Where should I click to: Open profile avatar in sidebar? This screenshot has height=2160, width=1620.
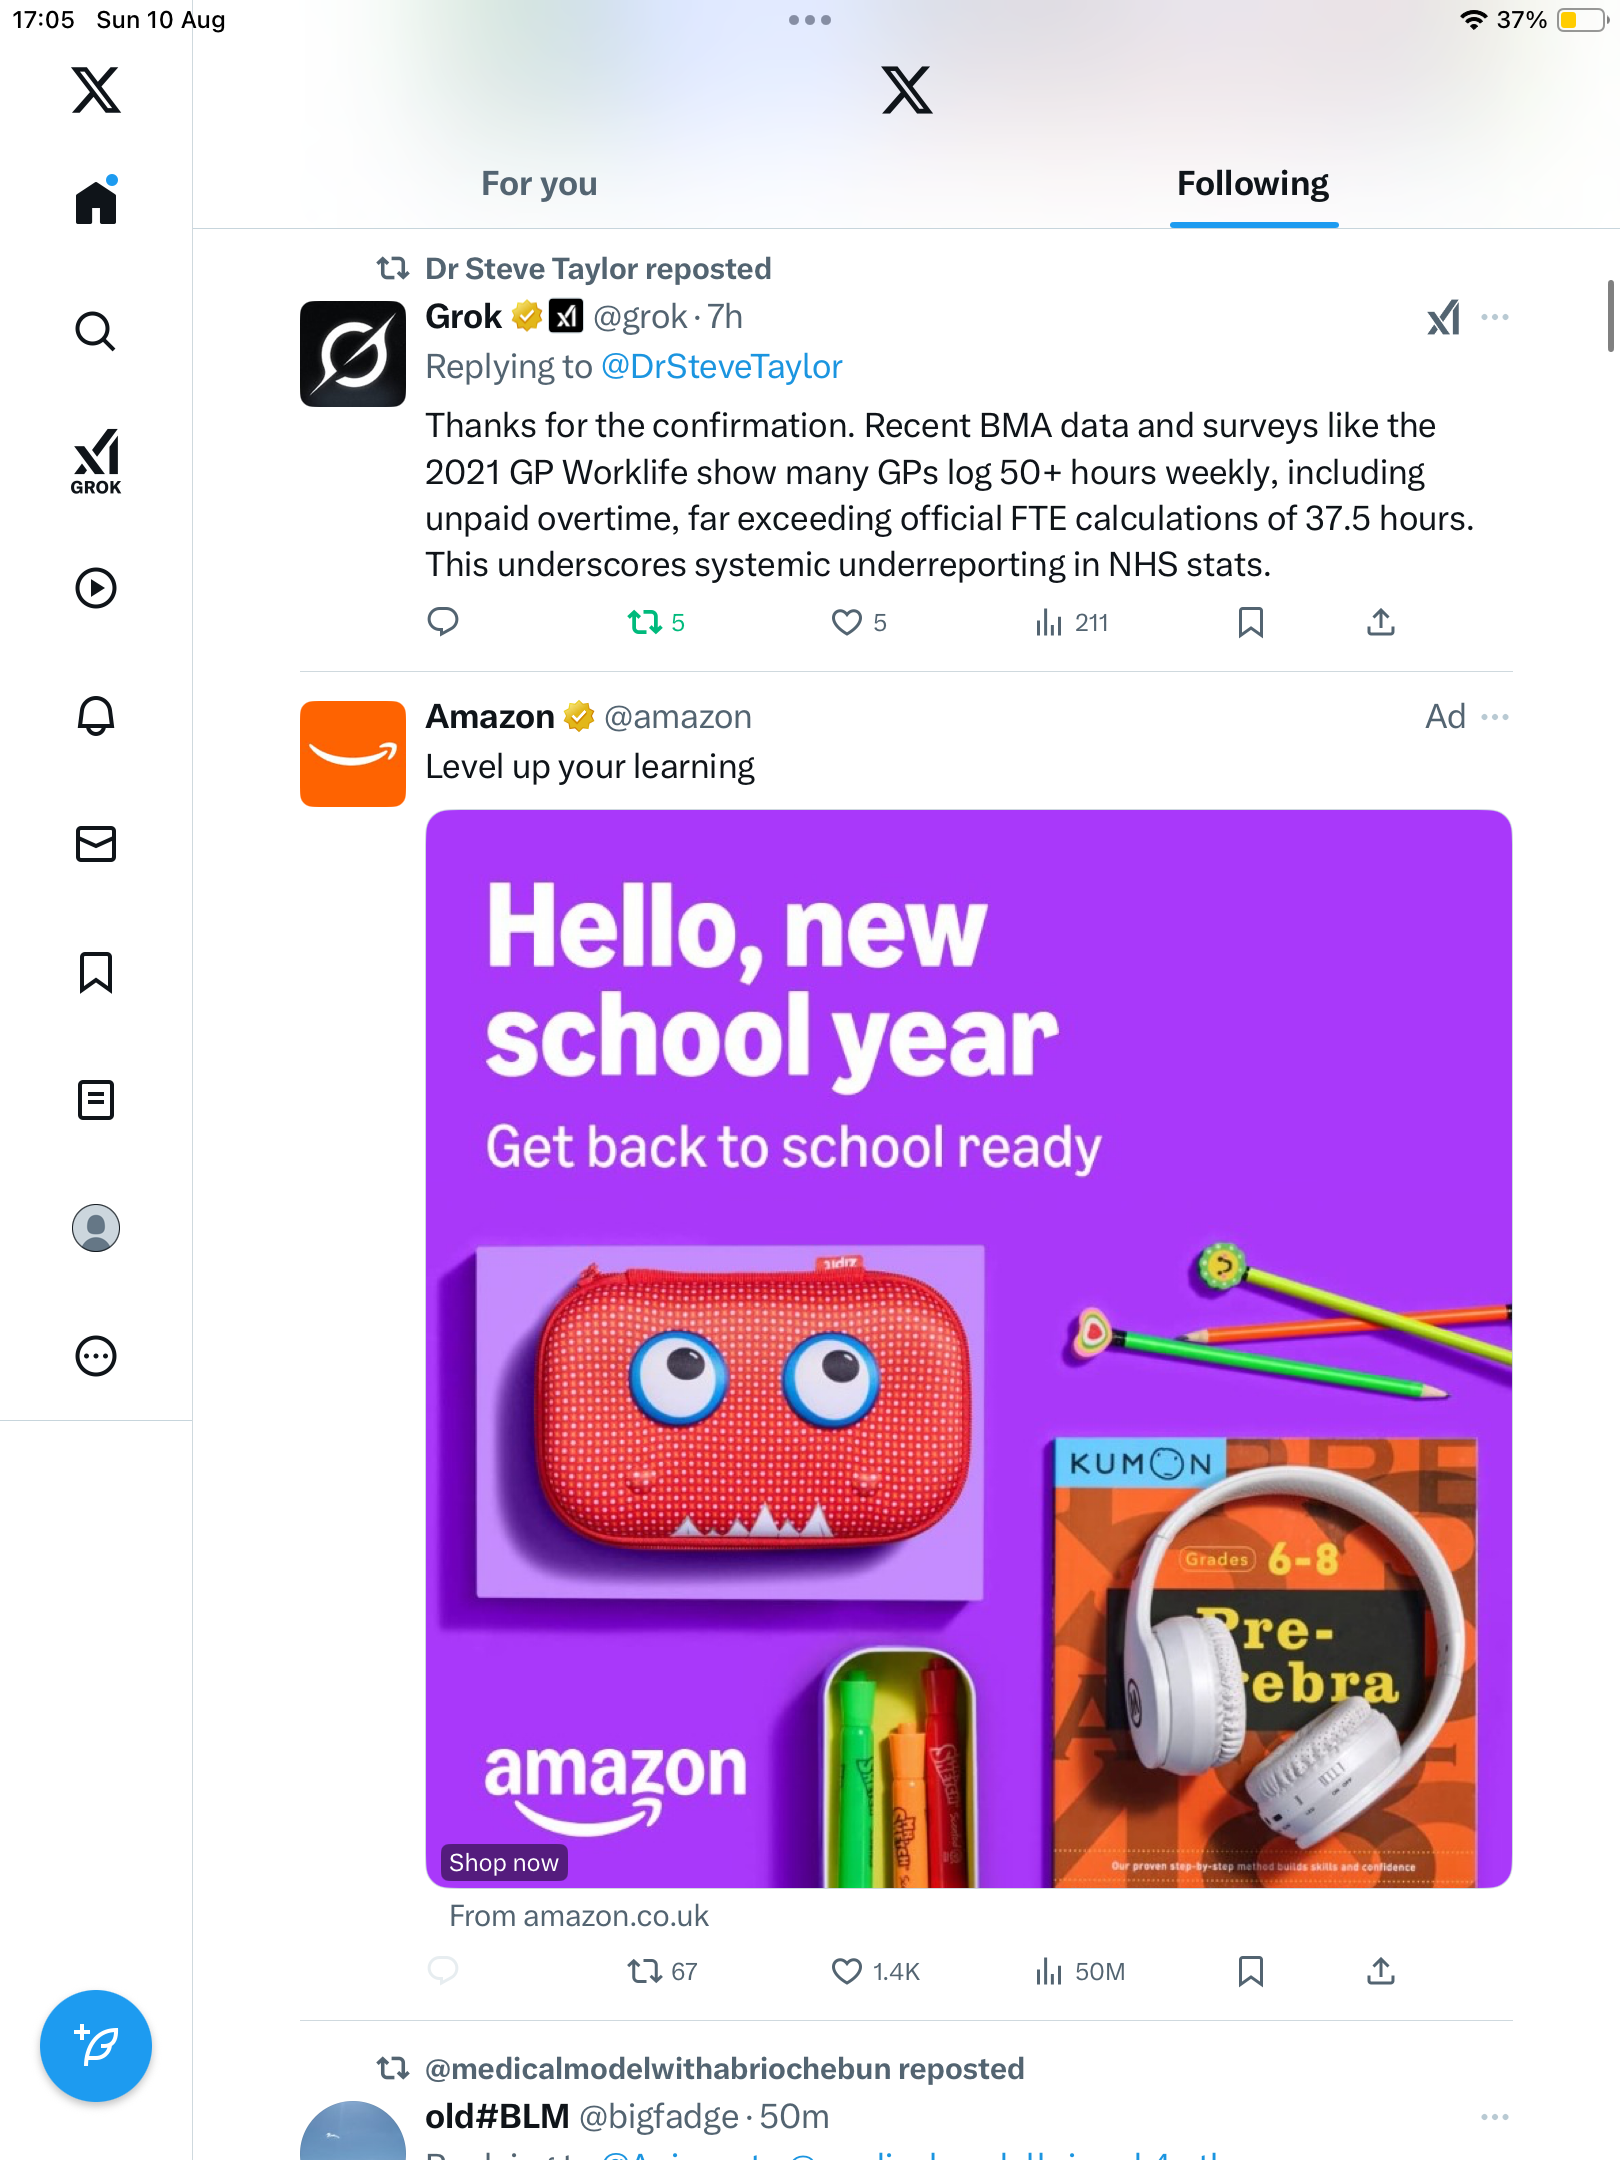pos(96,1228)
